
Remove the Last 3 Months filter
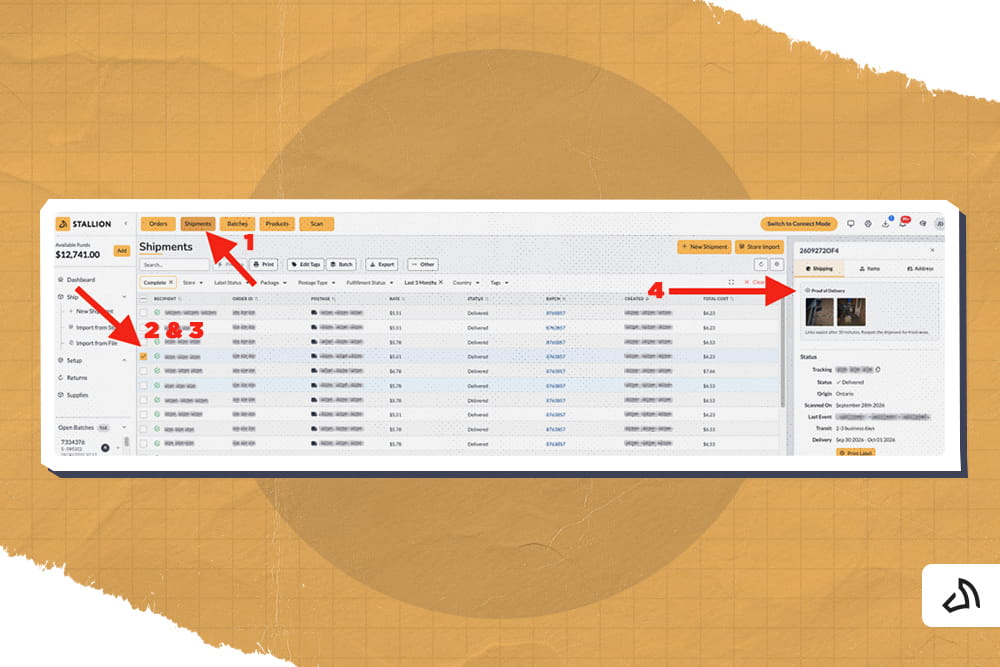coord(441,282)
